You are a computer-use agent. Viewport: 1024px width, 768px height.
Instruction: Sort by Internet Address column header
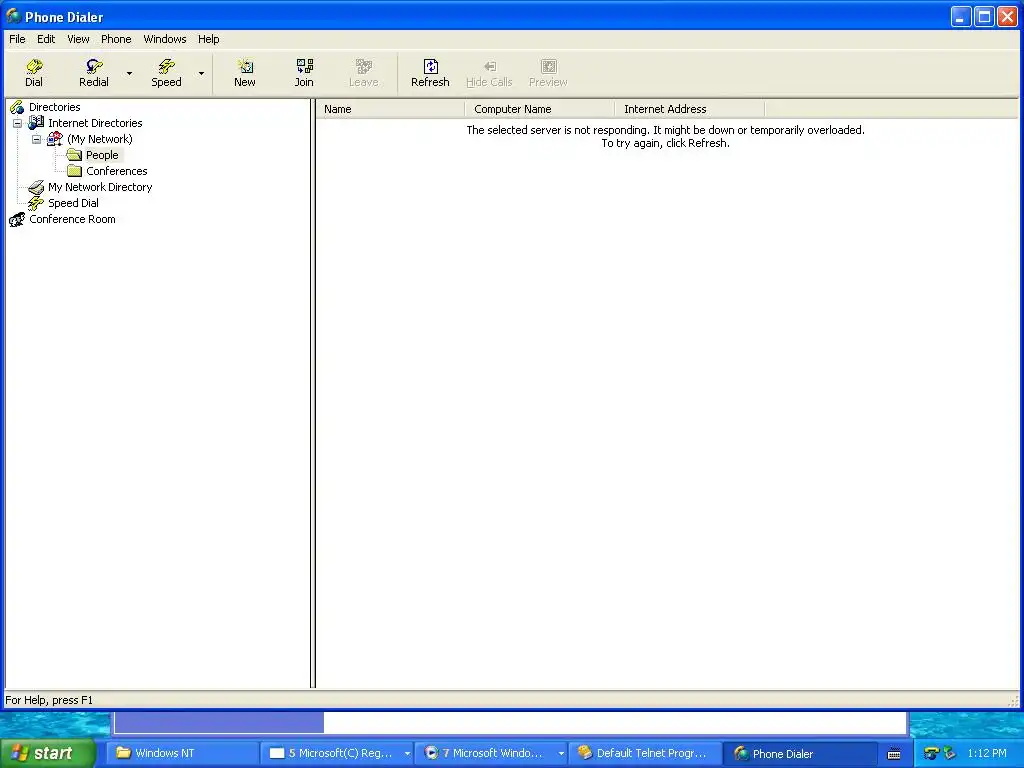pos(690,109)
